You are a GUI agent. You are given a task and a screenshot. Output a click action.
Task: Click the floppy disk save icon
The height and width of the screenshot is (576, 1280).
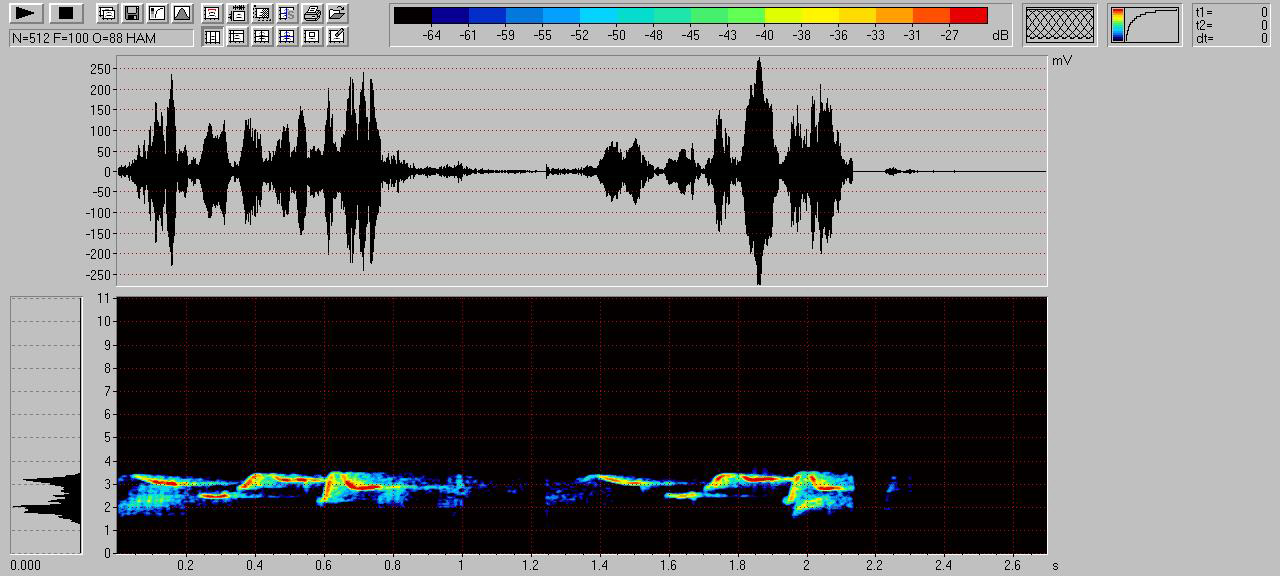pos(132,14)
